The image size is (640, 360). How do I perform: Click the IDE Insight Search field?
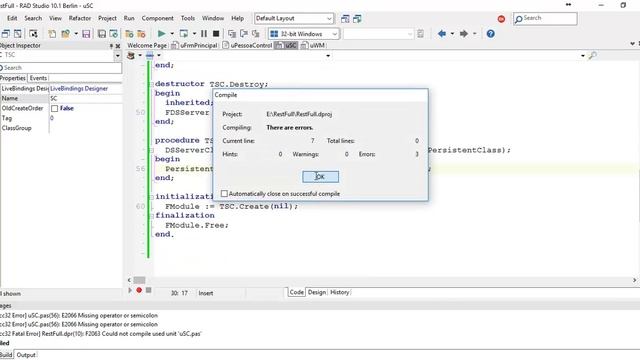tap(545, 18)
